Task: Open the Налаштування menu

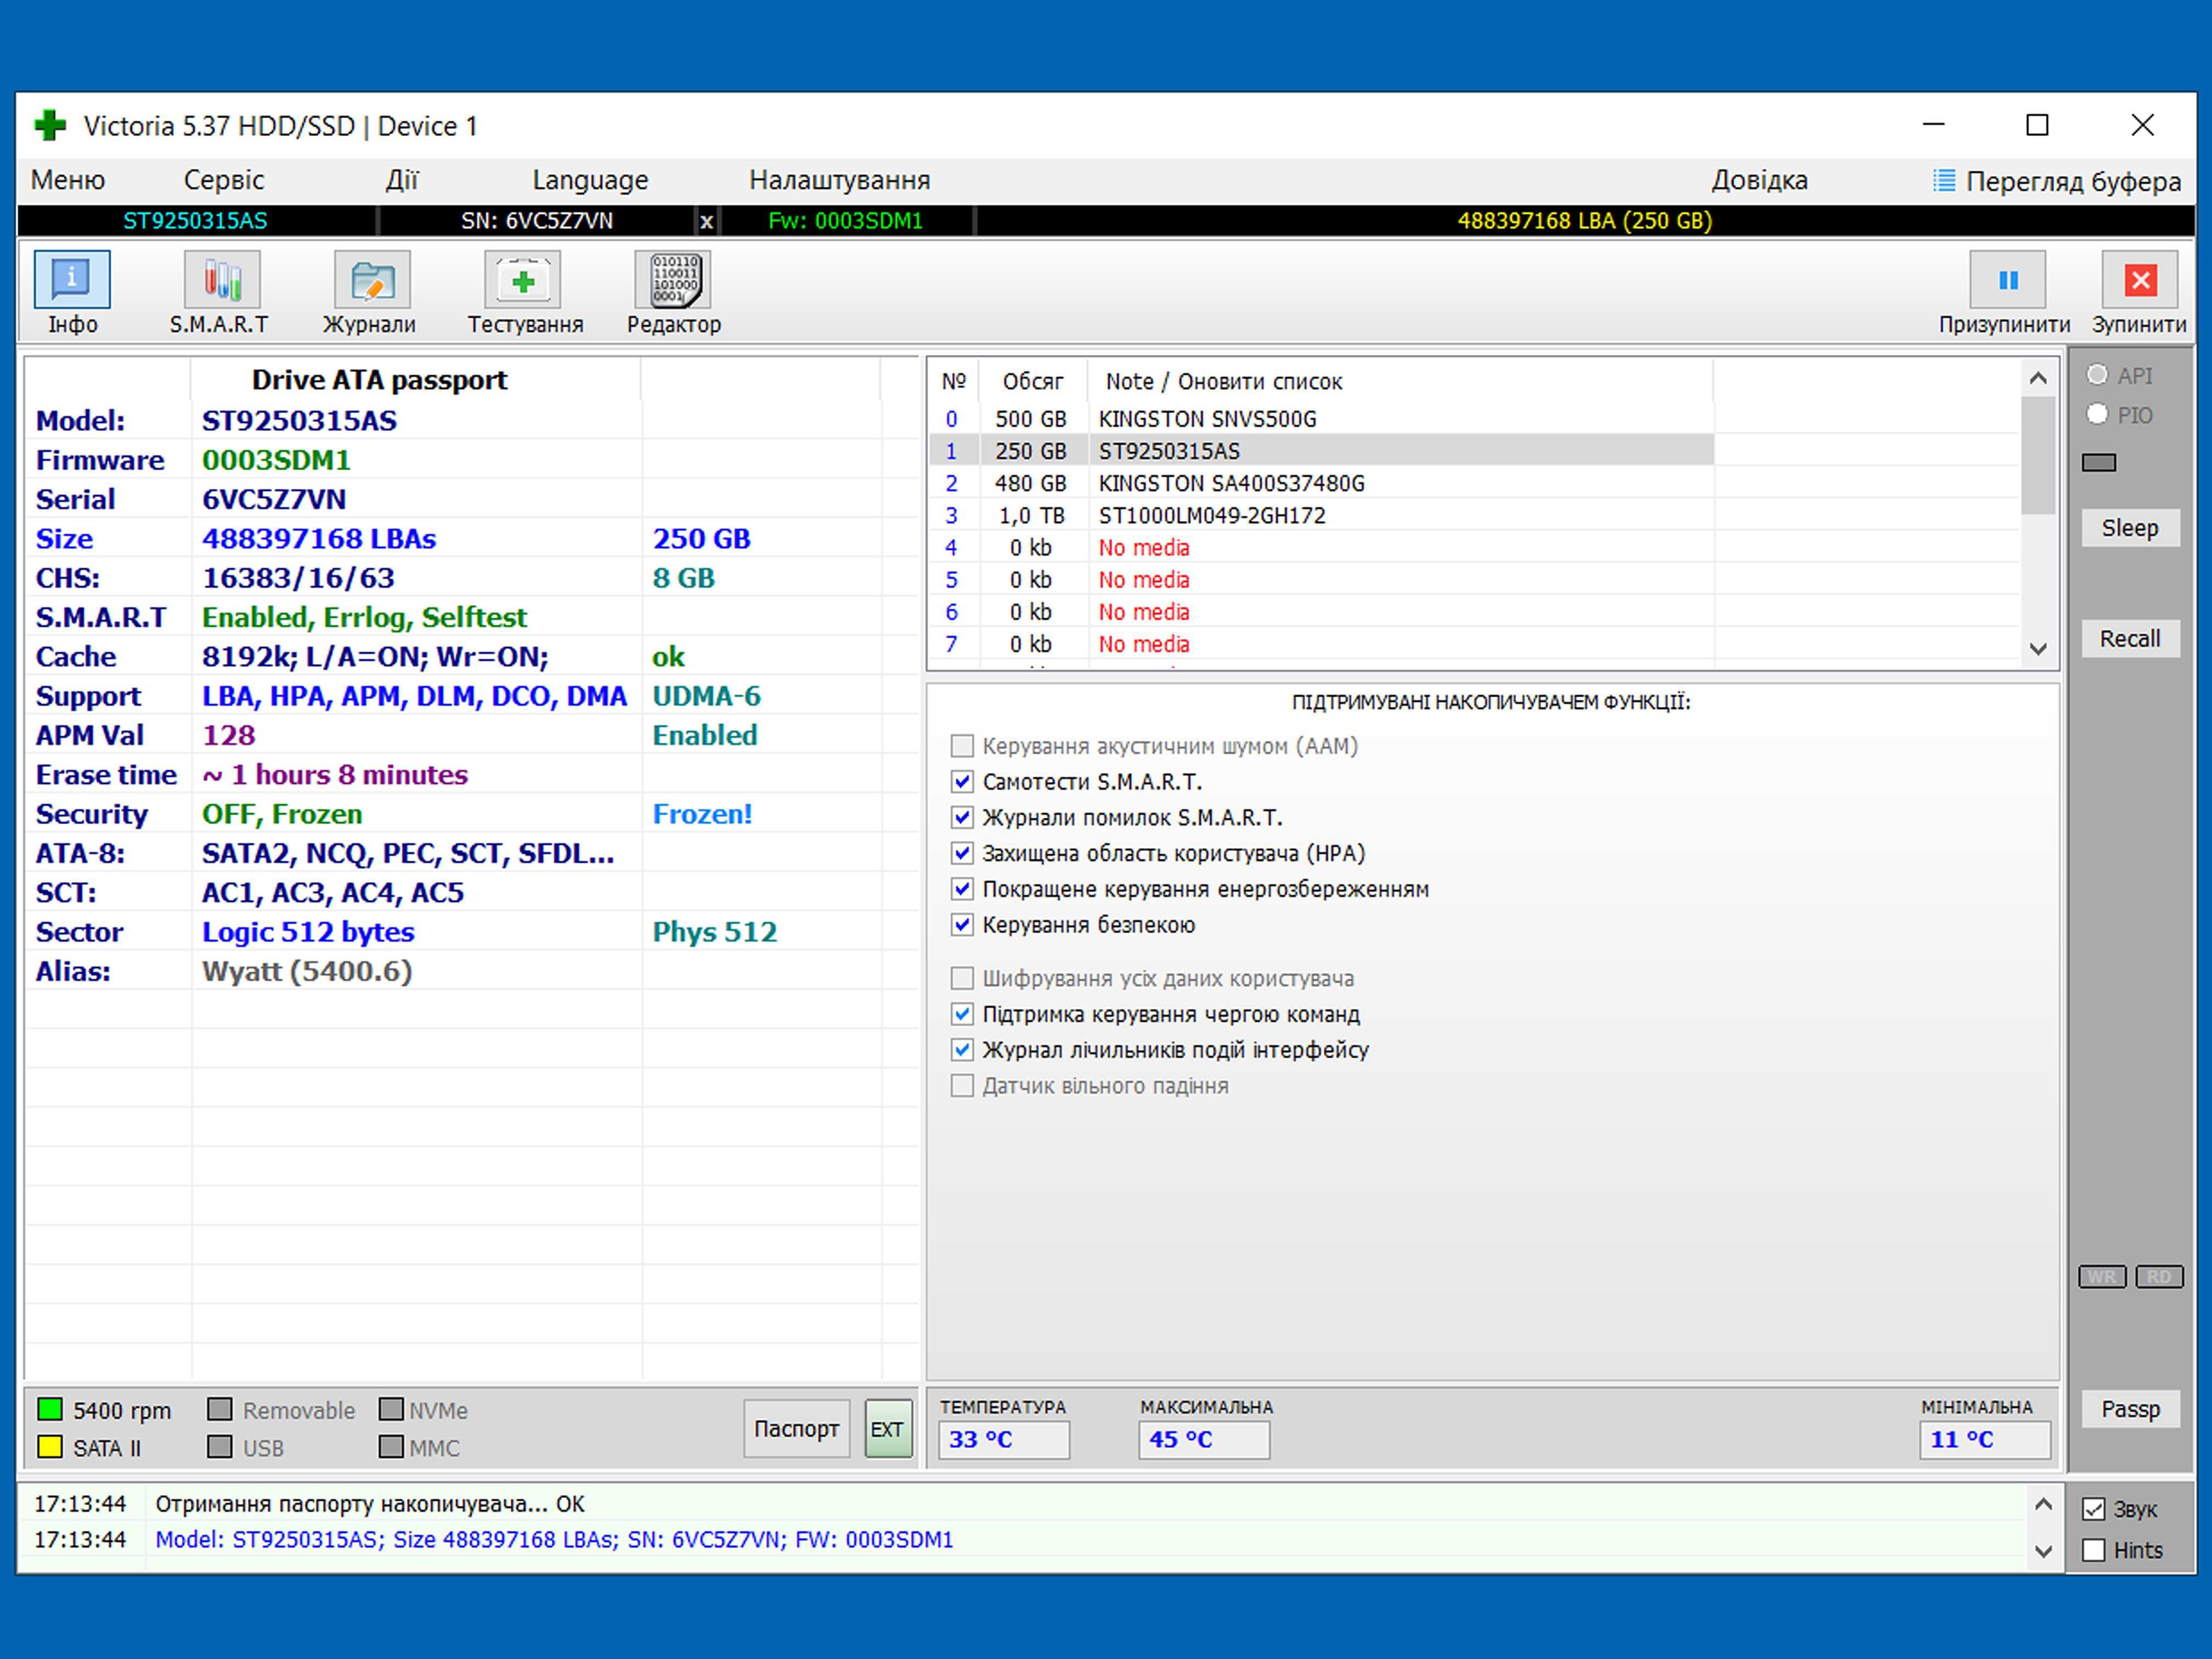Action: click(x=840, y=180)
